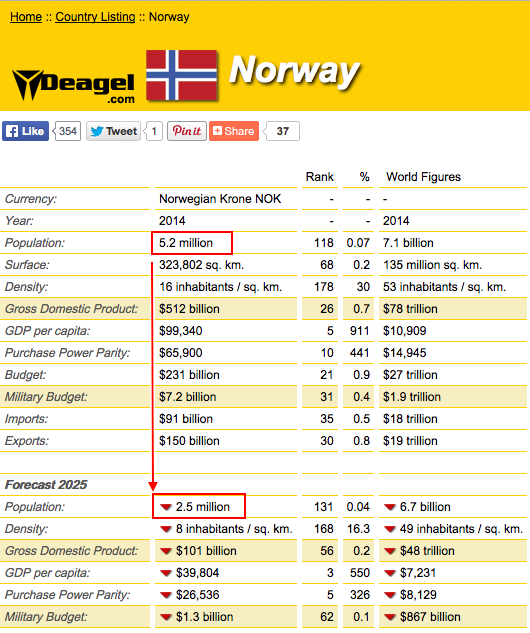Click the Deagel.com logo
This screenshot has height=633, width=530.
click(x=73, y=85)
